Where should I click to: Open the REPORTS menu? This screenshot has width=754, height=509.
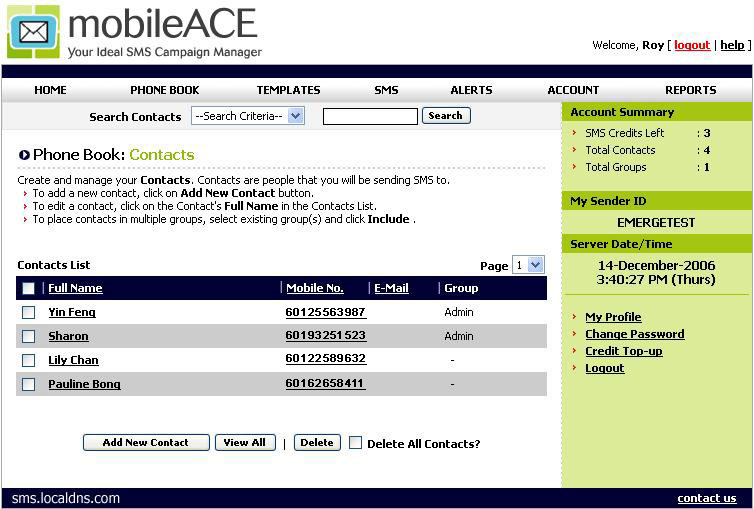(x=690, y=90)
